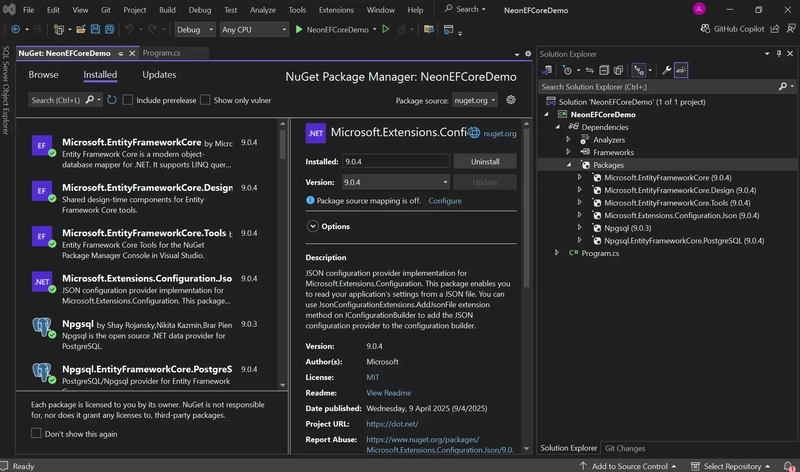Click Collapse All icon in Solution Explorer toolbar
800x472 pixels.
point(604,70)
